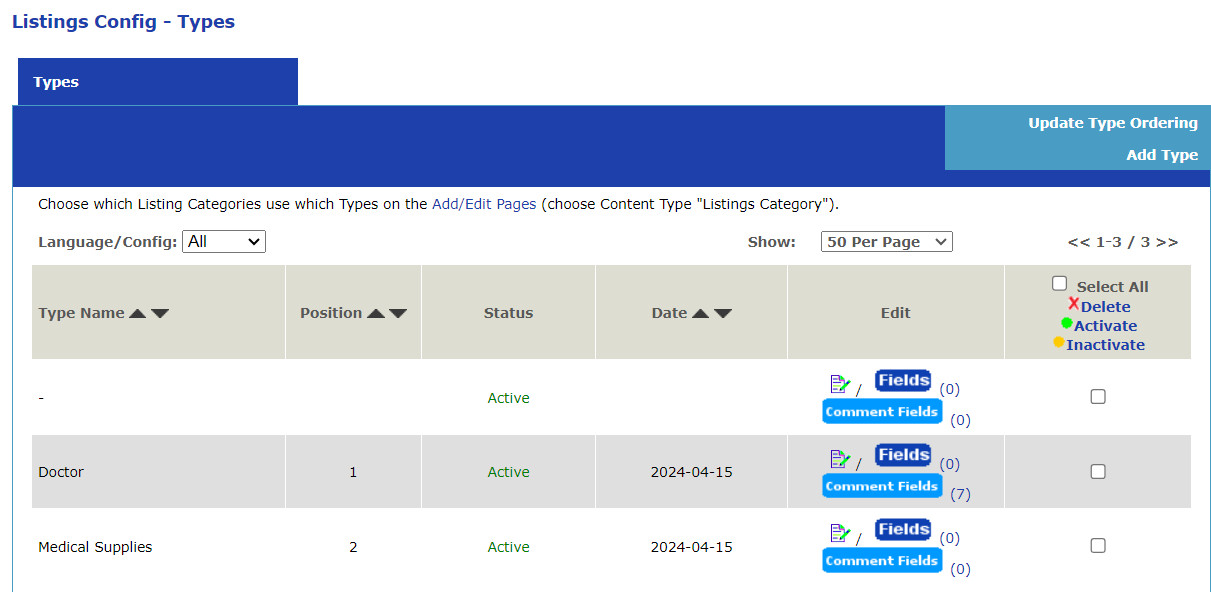Viewport: 1211px width, 592px height.
Task: Go to next page with >> arrows
Action: [1167, 242]
